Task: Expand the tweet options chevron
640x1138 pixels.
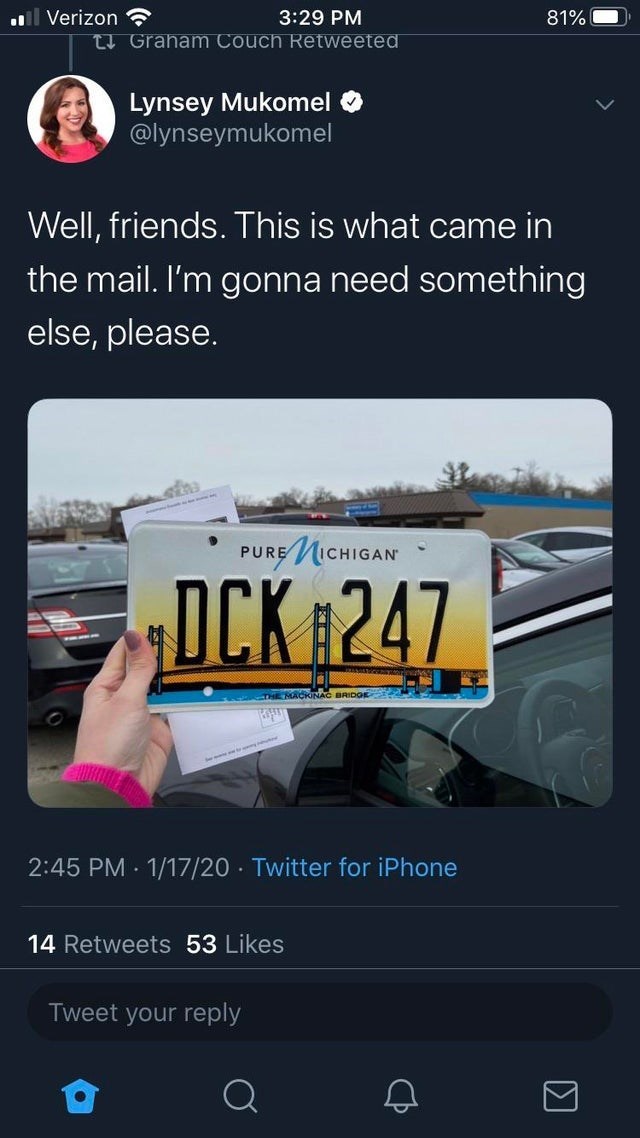Action: (x=604, y=105)
